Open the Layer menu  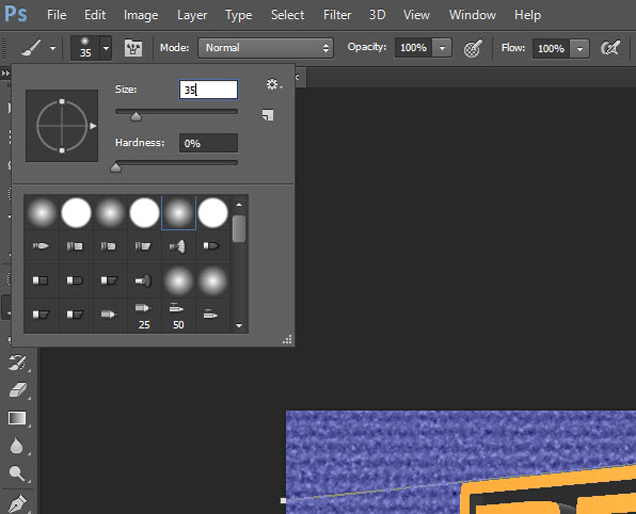(192, 15)
